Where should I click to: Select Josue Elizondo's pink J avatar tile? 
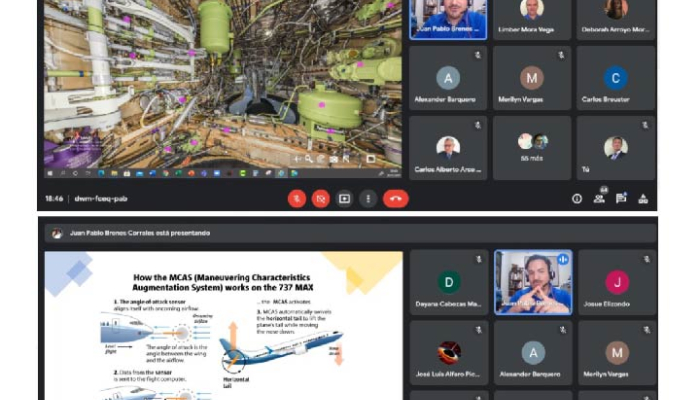[x=617, y=283]
